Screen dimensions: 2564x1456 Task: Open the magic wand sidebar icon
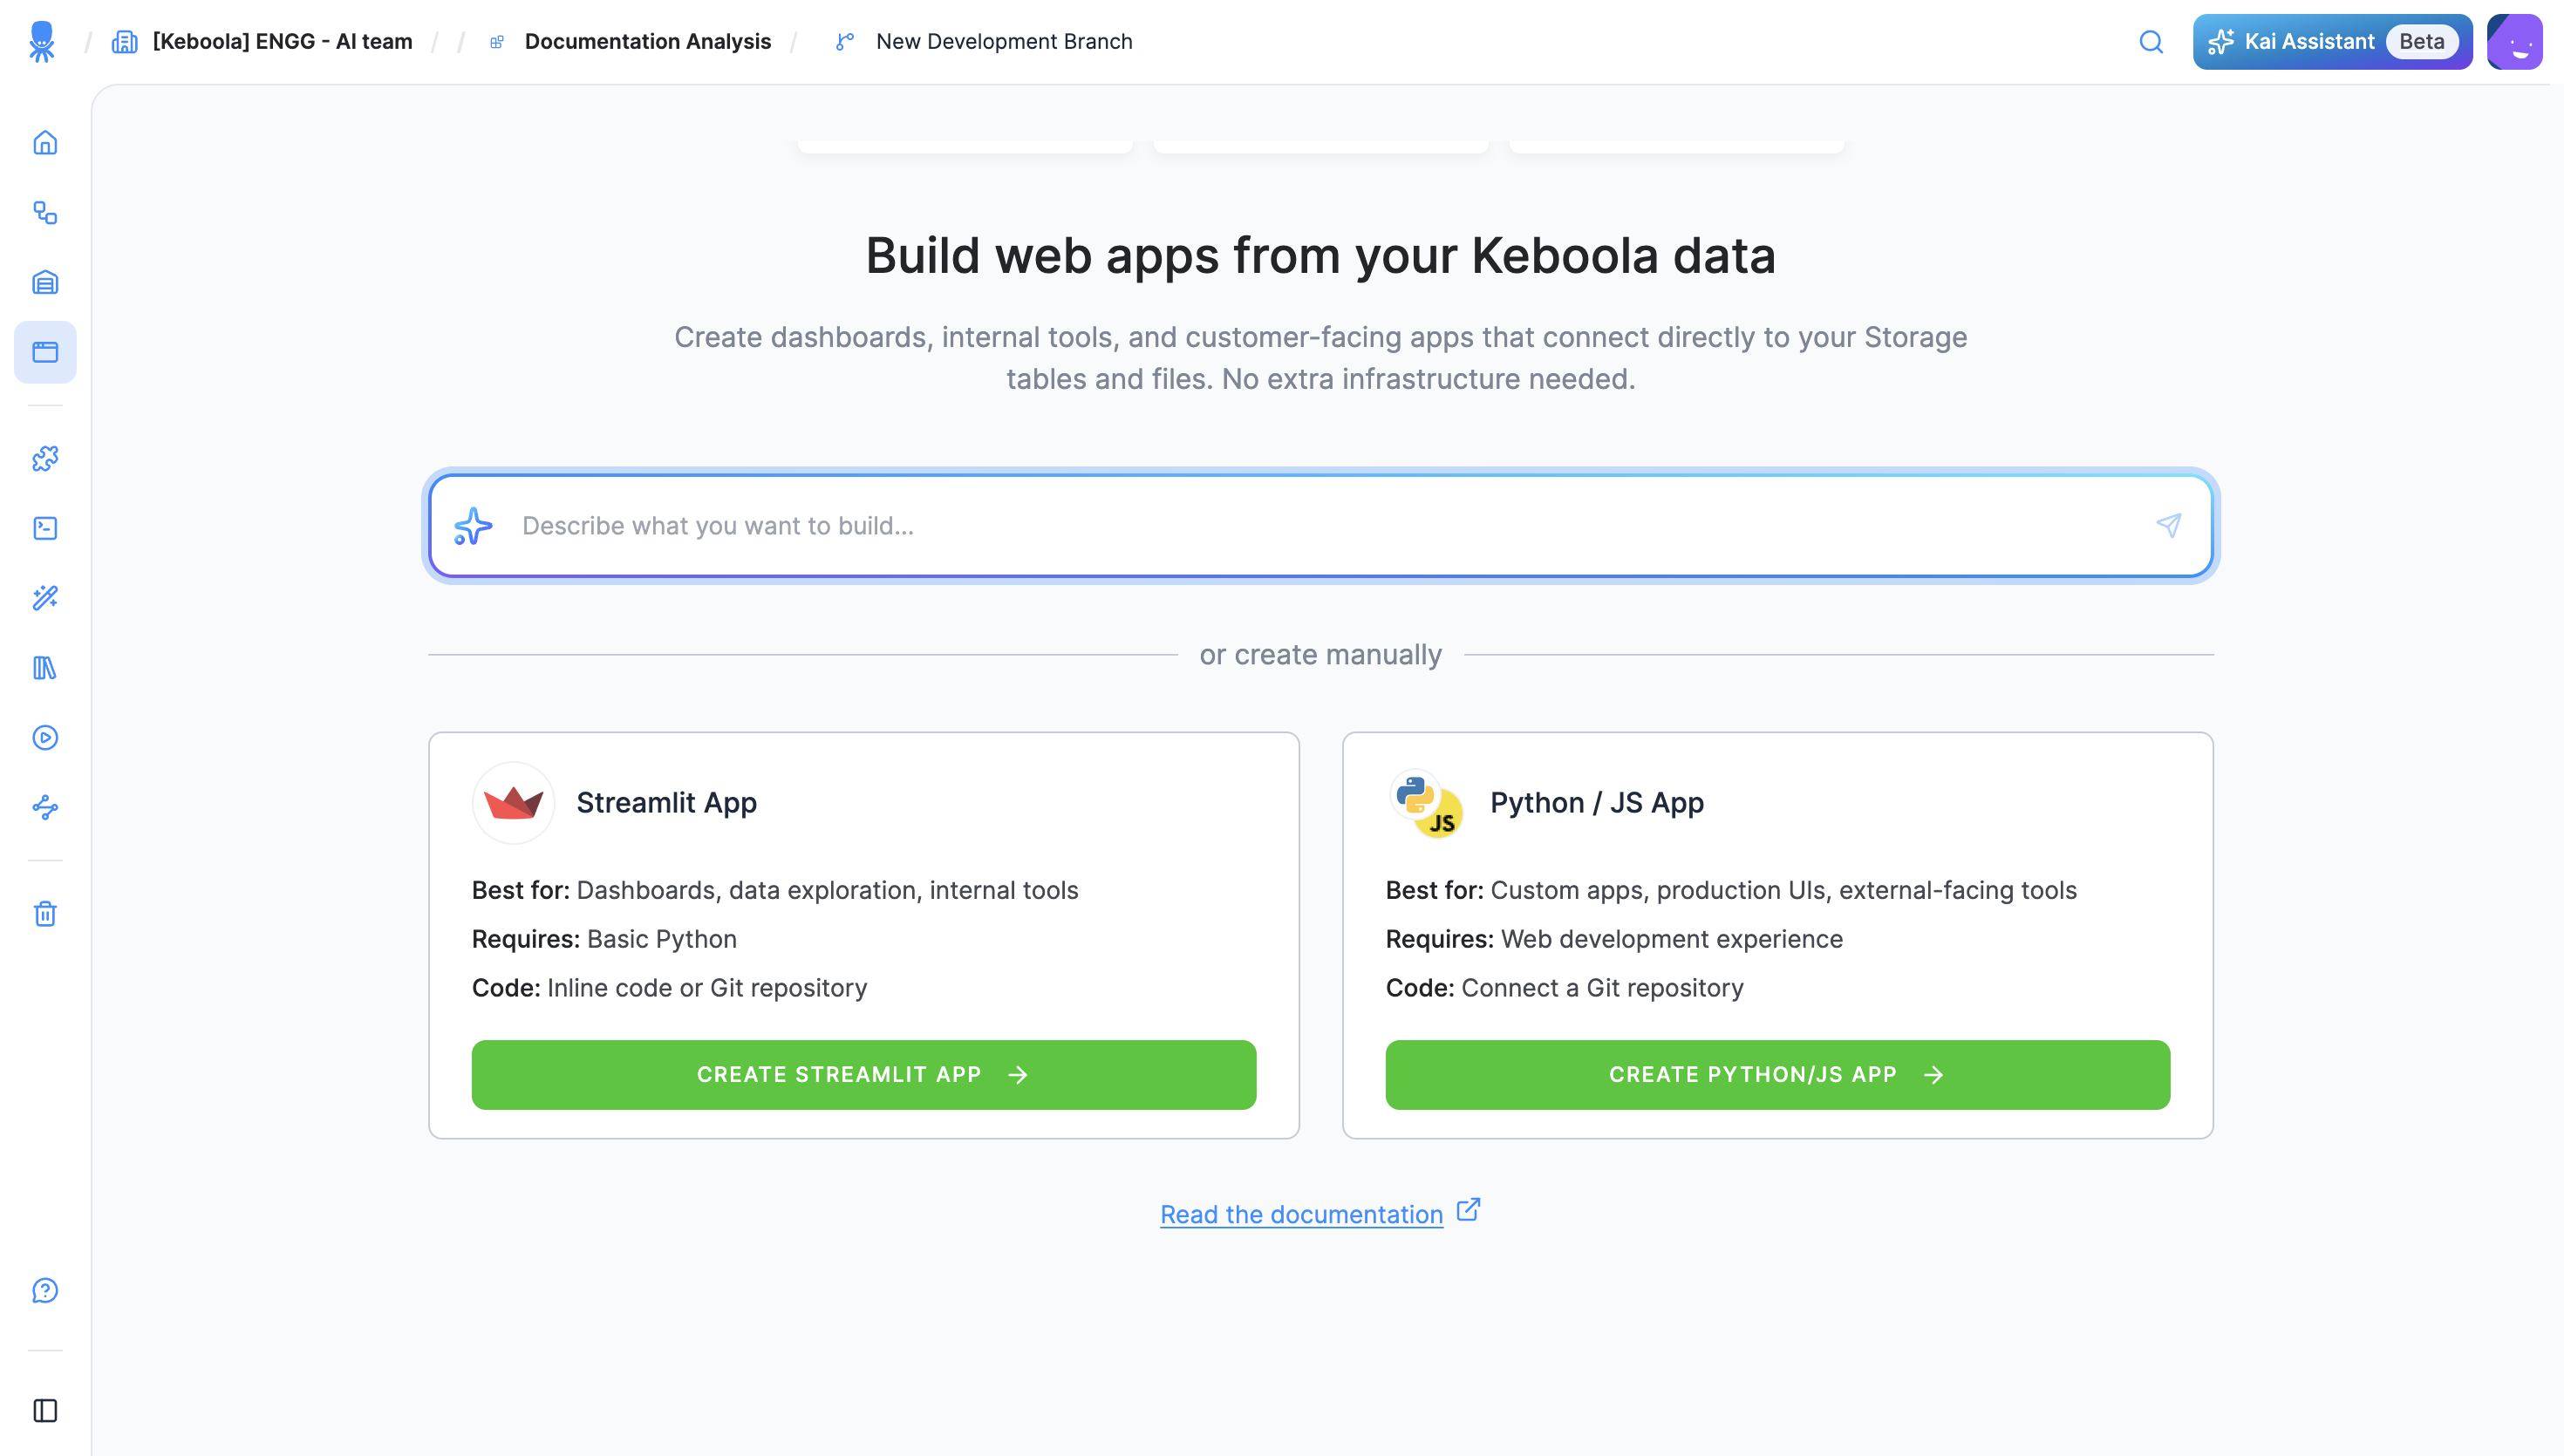[45, 598]
